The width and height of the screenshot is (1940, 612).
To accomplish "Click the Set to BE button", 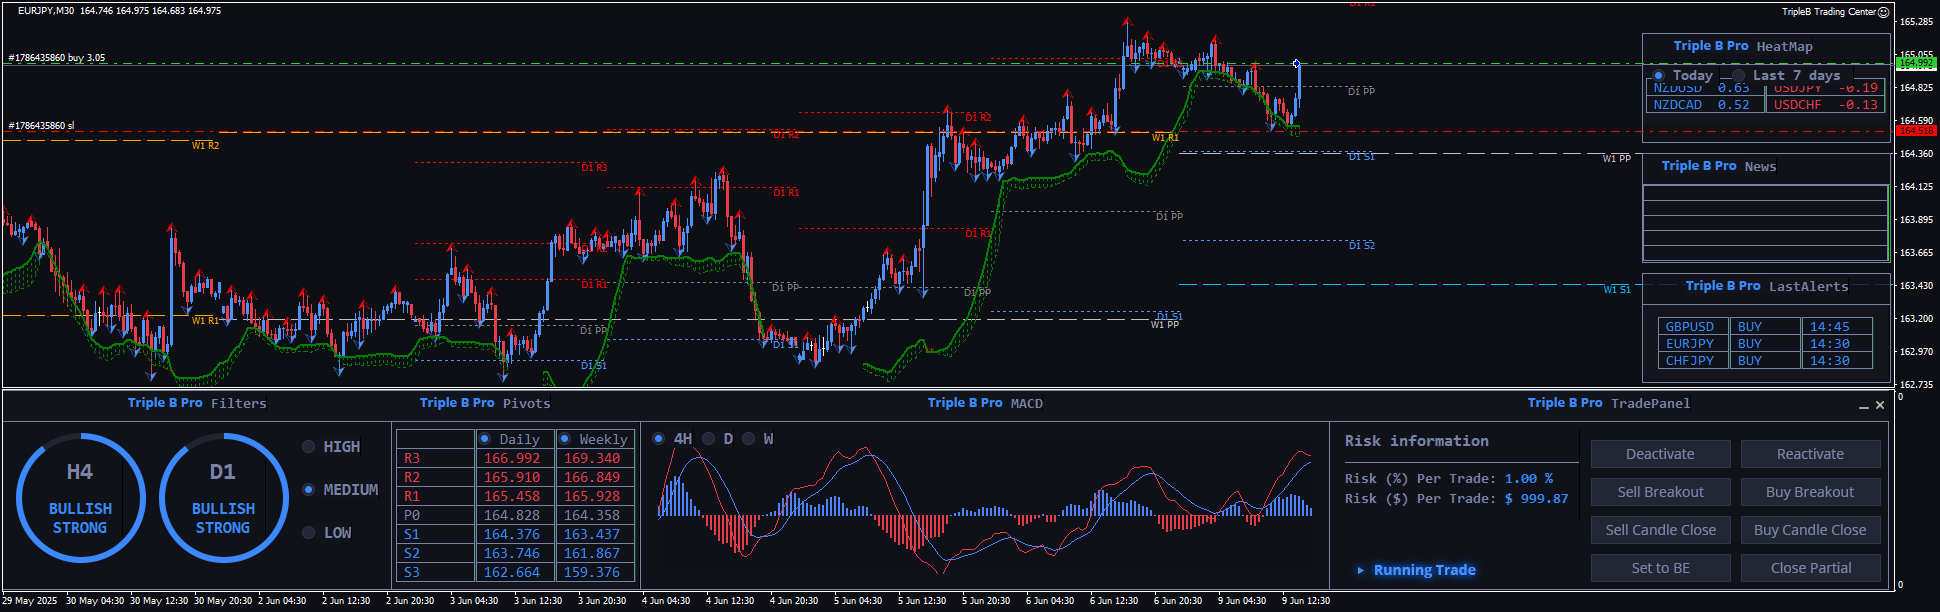I will [1660, 568].
